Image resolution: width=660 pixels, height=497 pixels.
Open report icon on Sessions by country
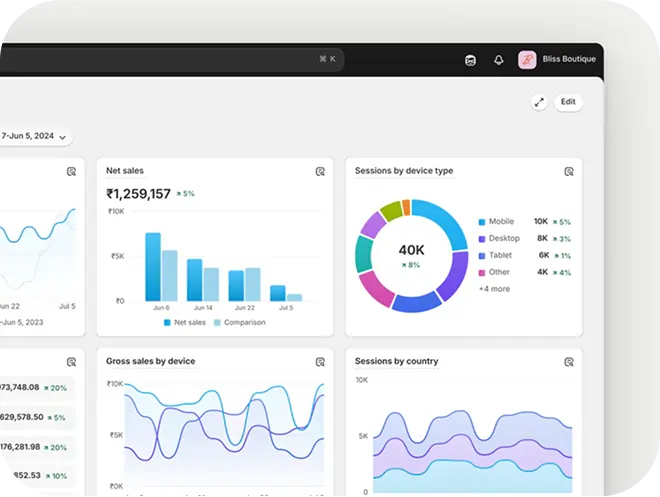568,362
